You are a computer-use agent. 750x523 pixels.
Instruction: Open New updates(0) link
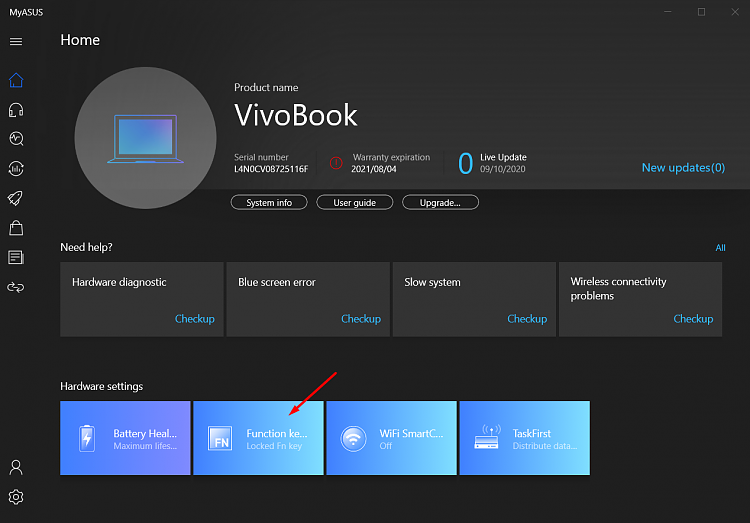(683, 167)
